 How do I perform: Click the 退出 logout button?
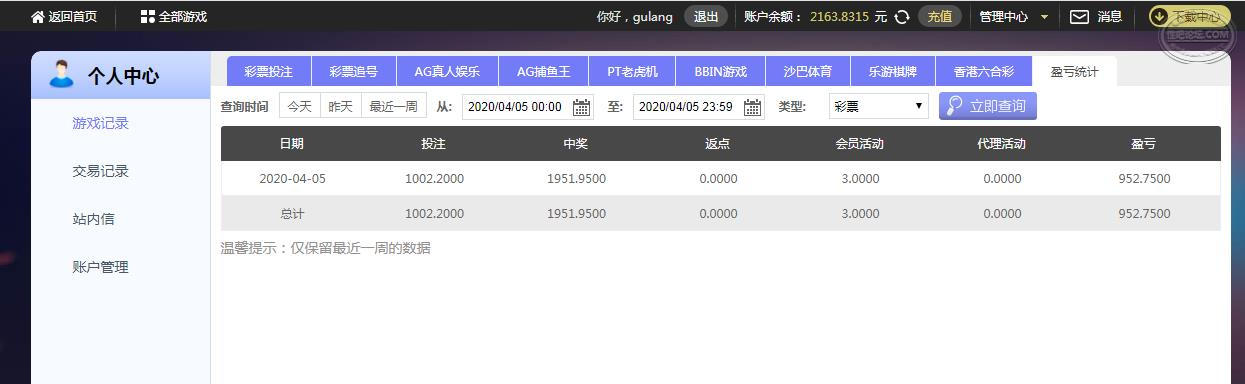[x=706, y=17]
